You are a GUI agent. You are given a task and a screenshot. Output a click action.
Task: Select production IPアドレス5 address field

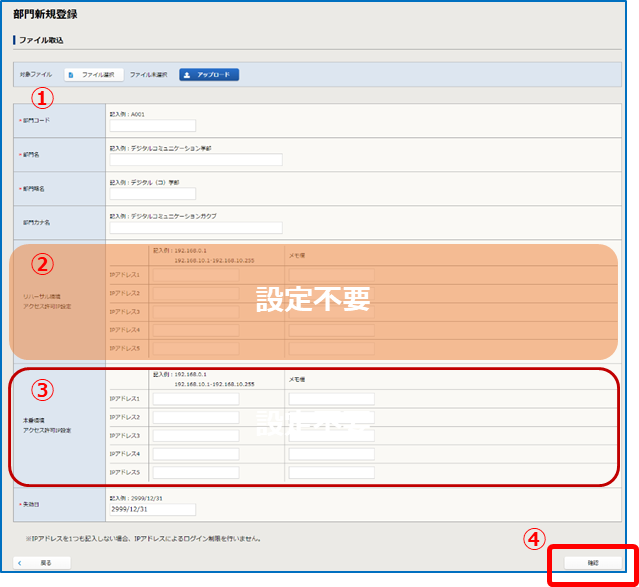pos(196,472)
